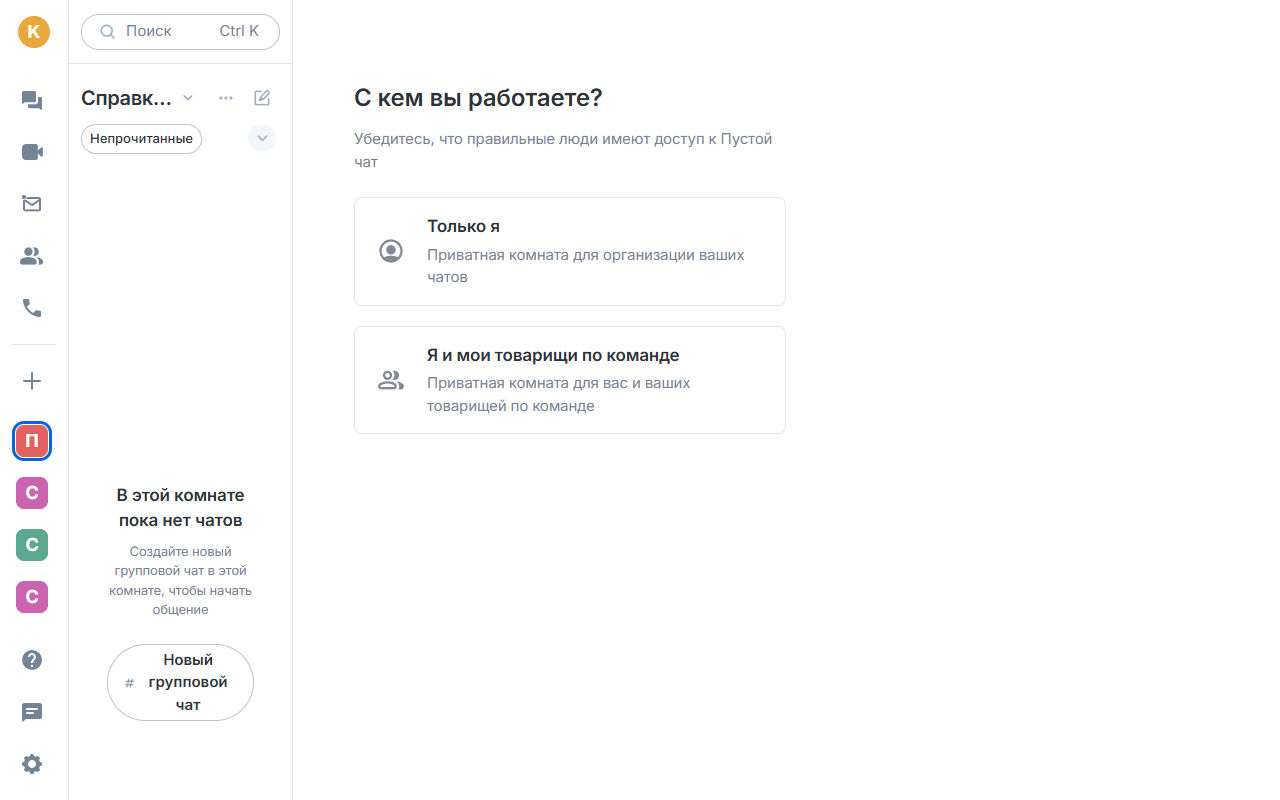Expand the filter chevron next to Непрочитанные
This screenshot has height=800, width=1280.
tap(262, 138)
